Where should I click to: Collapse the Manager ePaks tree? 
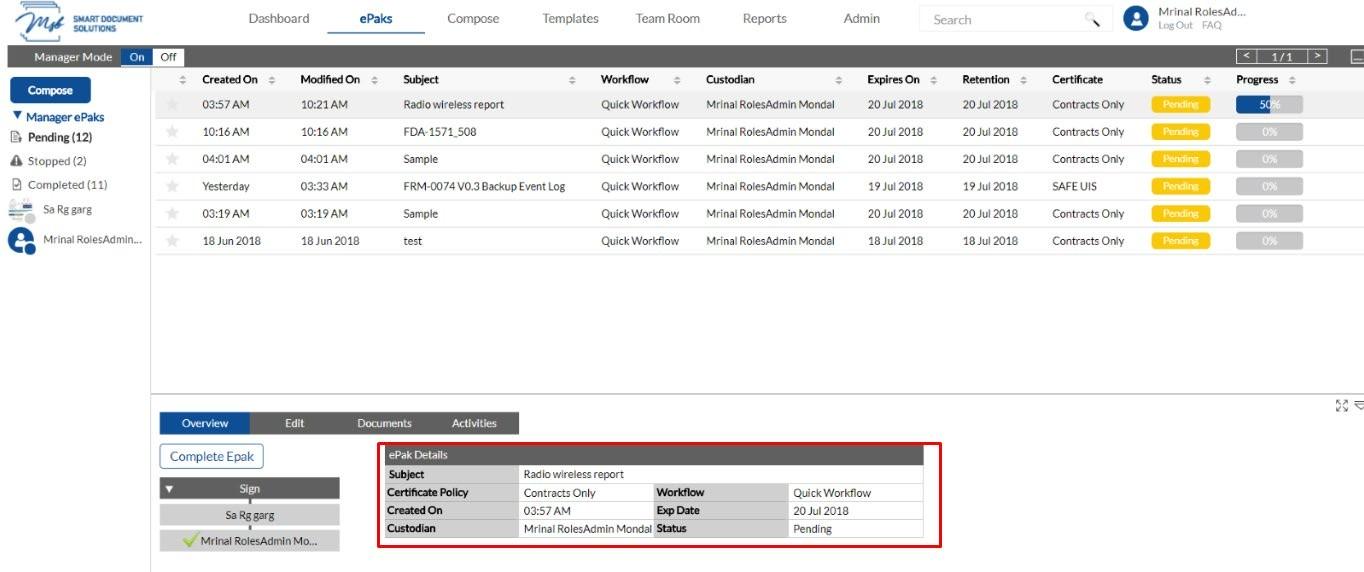point(17,116)
